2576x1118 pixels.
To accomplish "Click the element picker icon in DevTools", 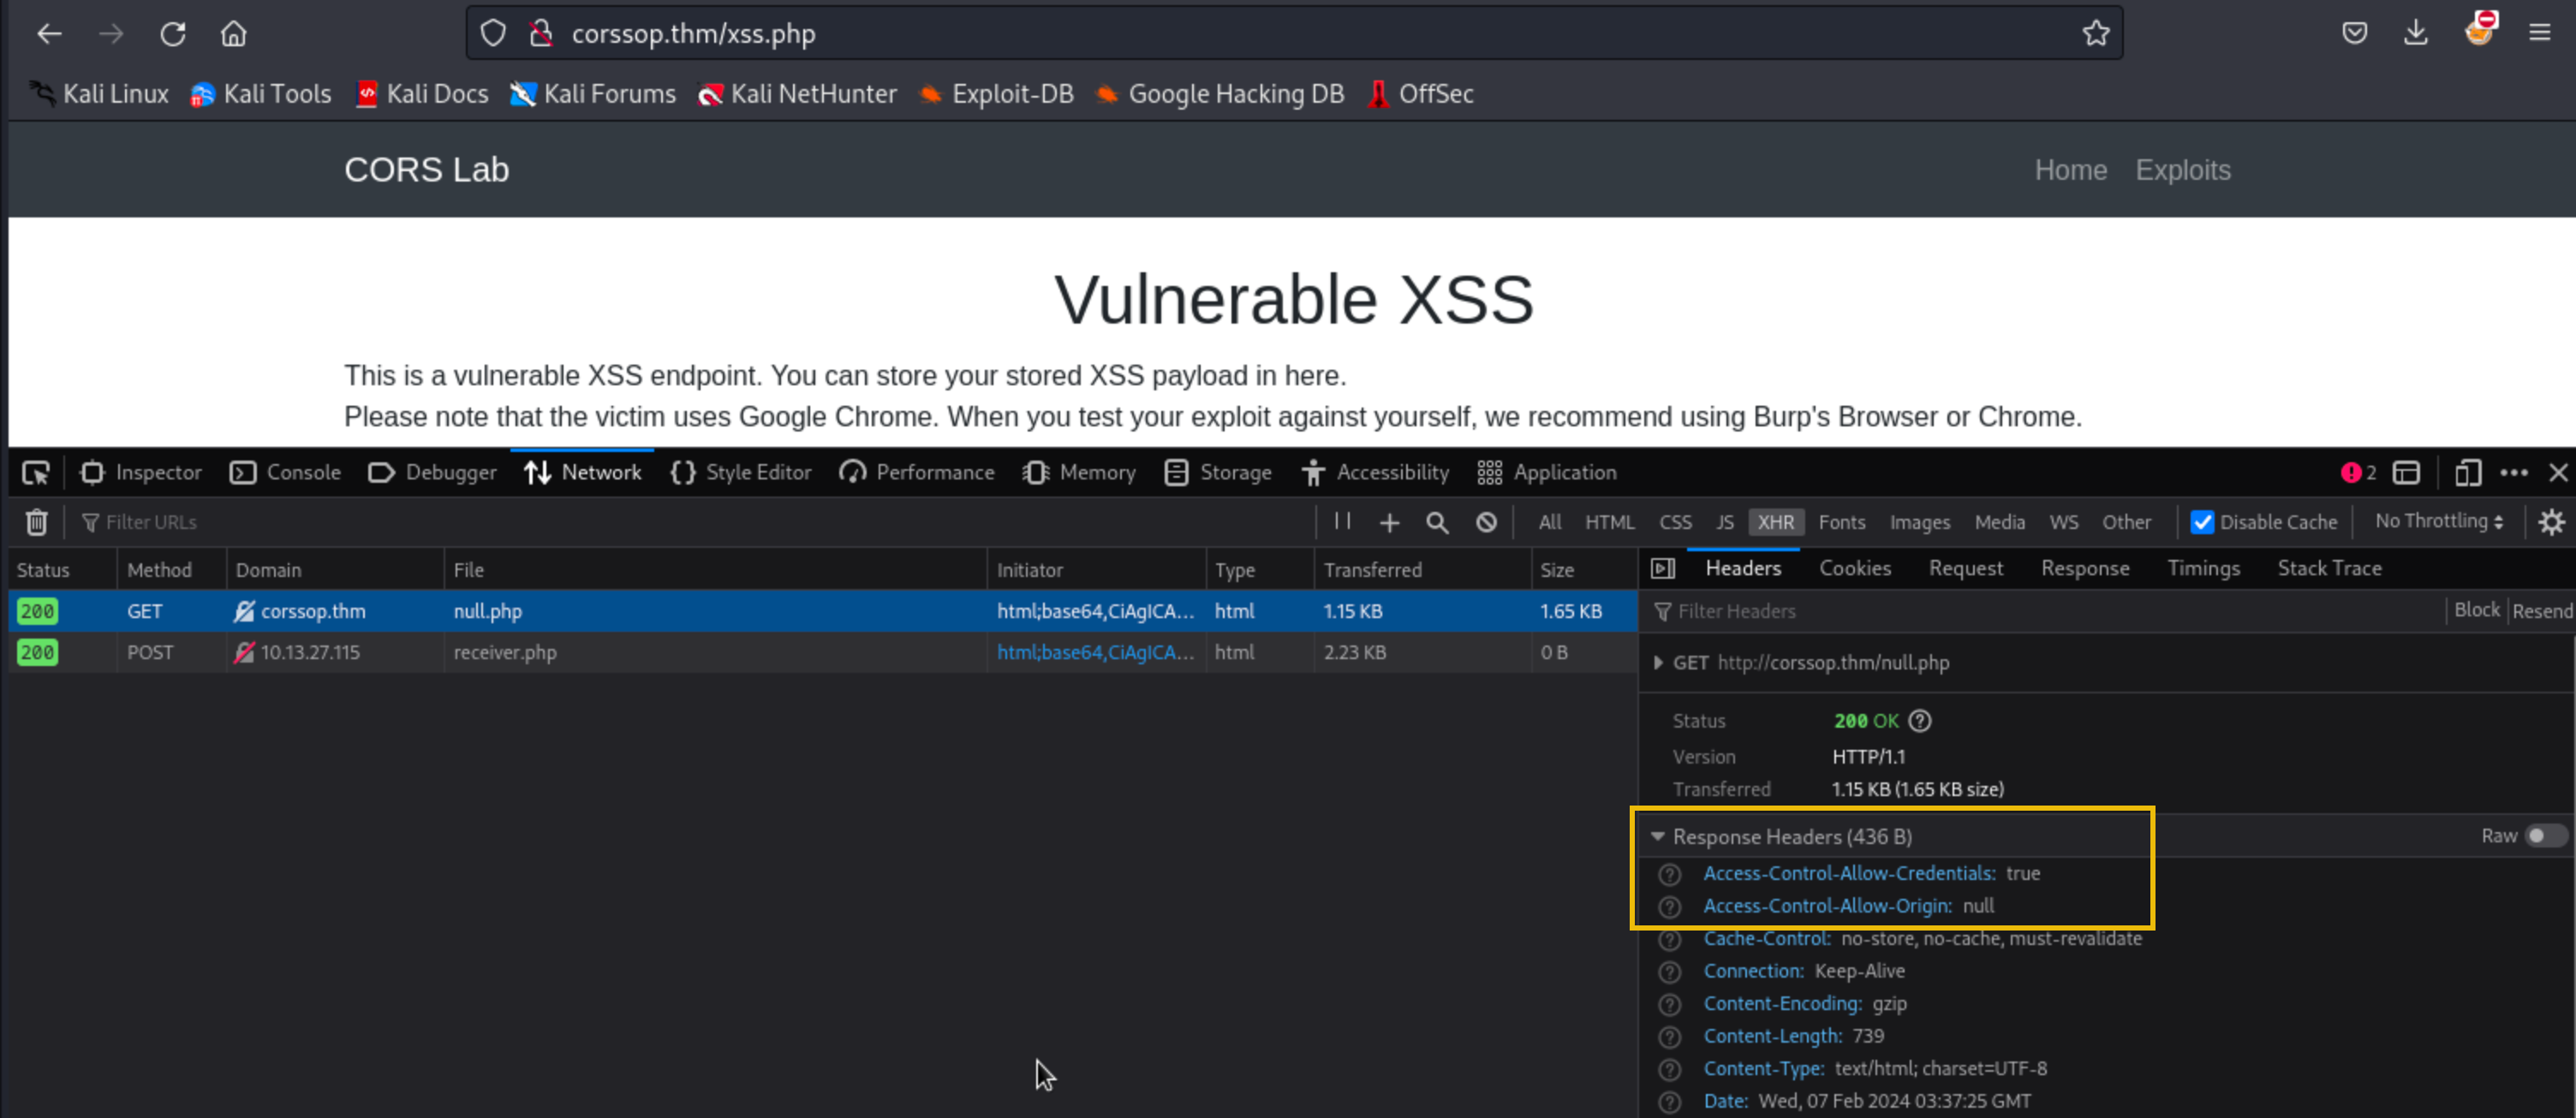I will click(36, 472).
